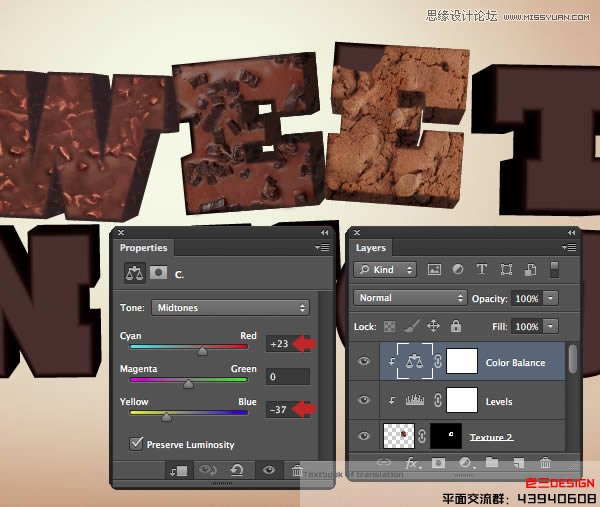This screenshot has width=600, height=507.
Task: Click the Color Balance adjustment icon in Properties
Action: pyautogui.click(x=135, y=273)
